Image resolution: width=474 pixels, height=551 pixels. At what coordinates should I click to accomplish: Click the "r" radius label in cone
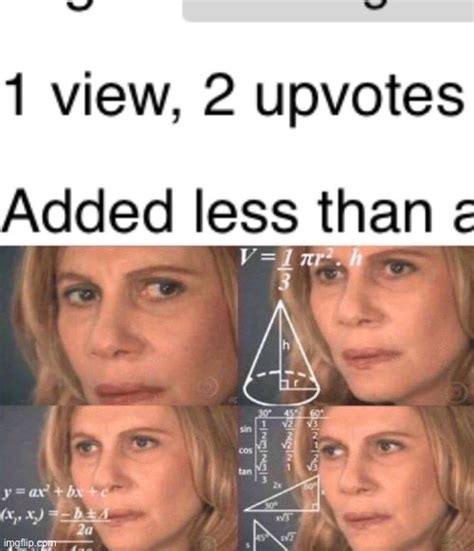click(297, 382)
